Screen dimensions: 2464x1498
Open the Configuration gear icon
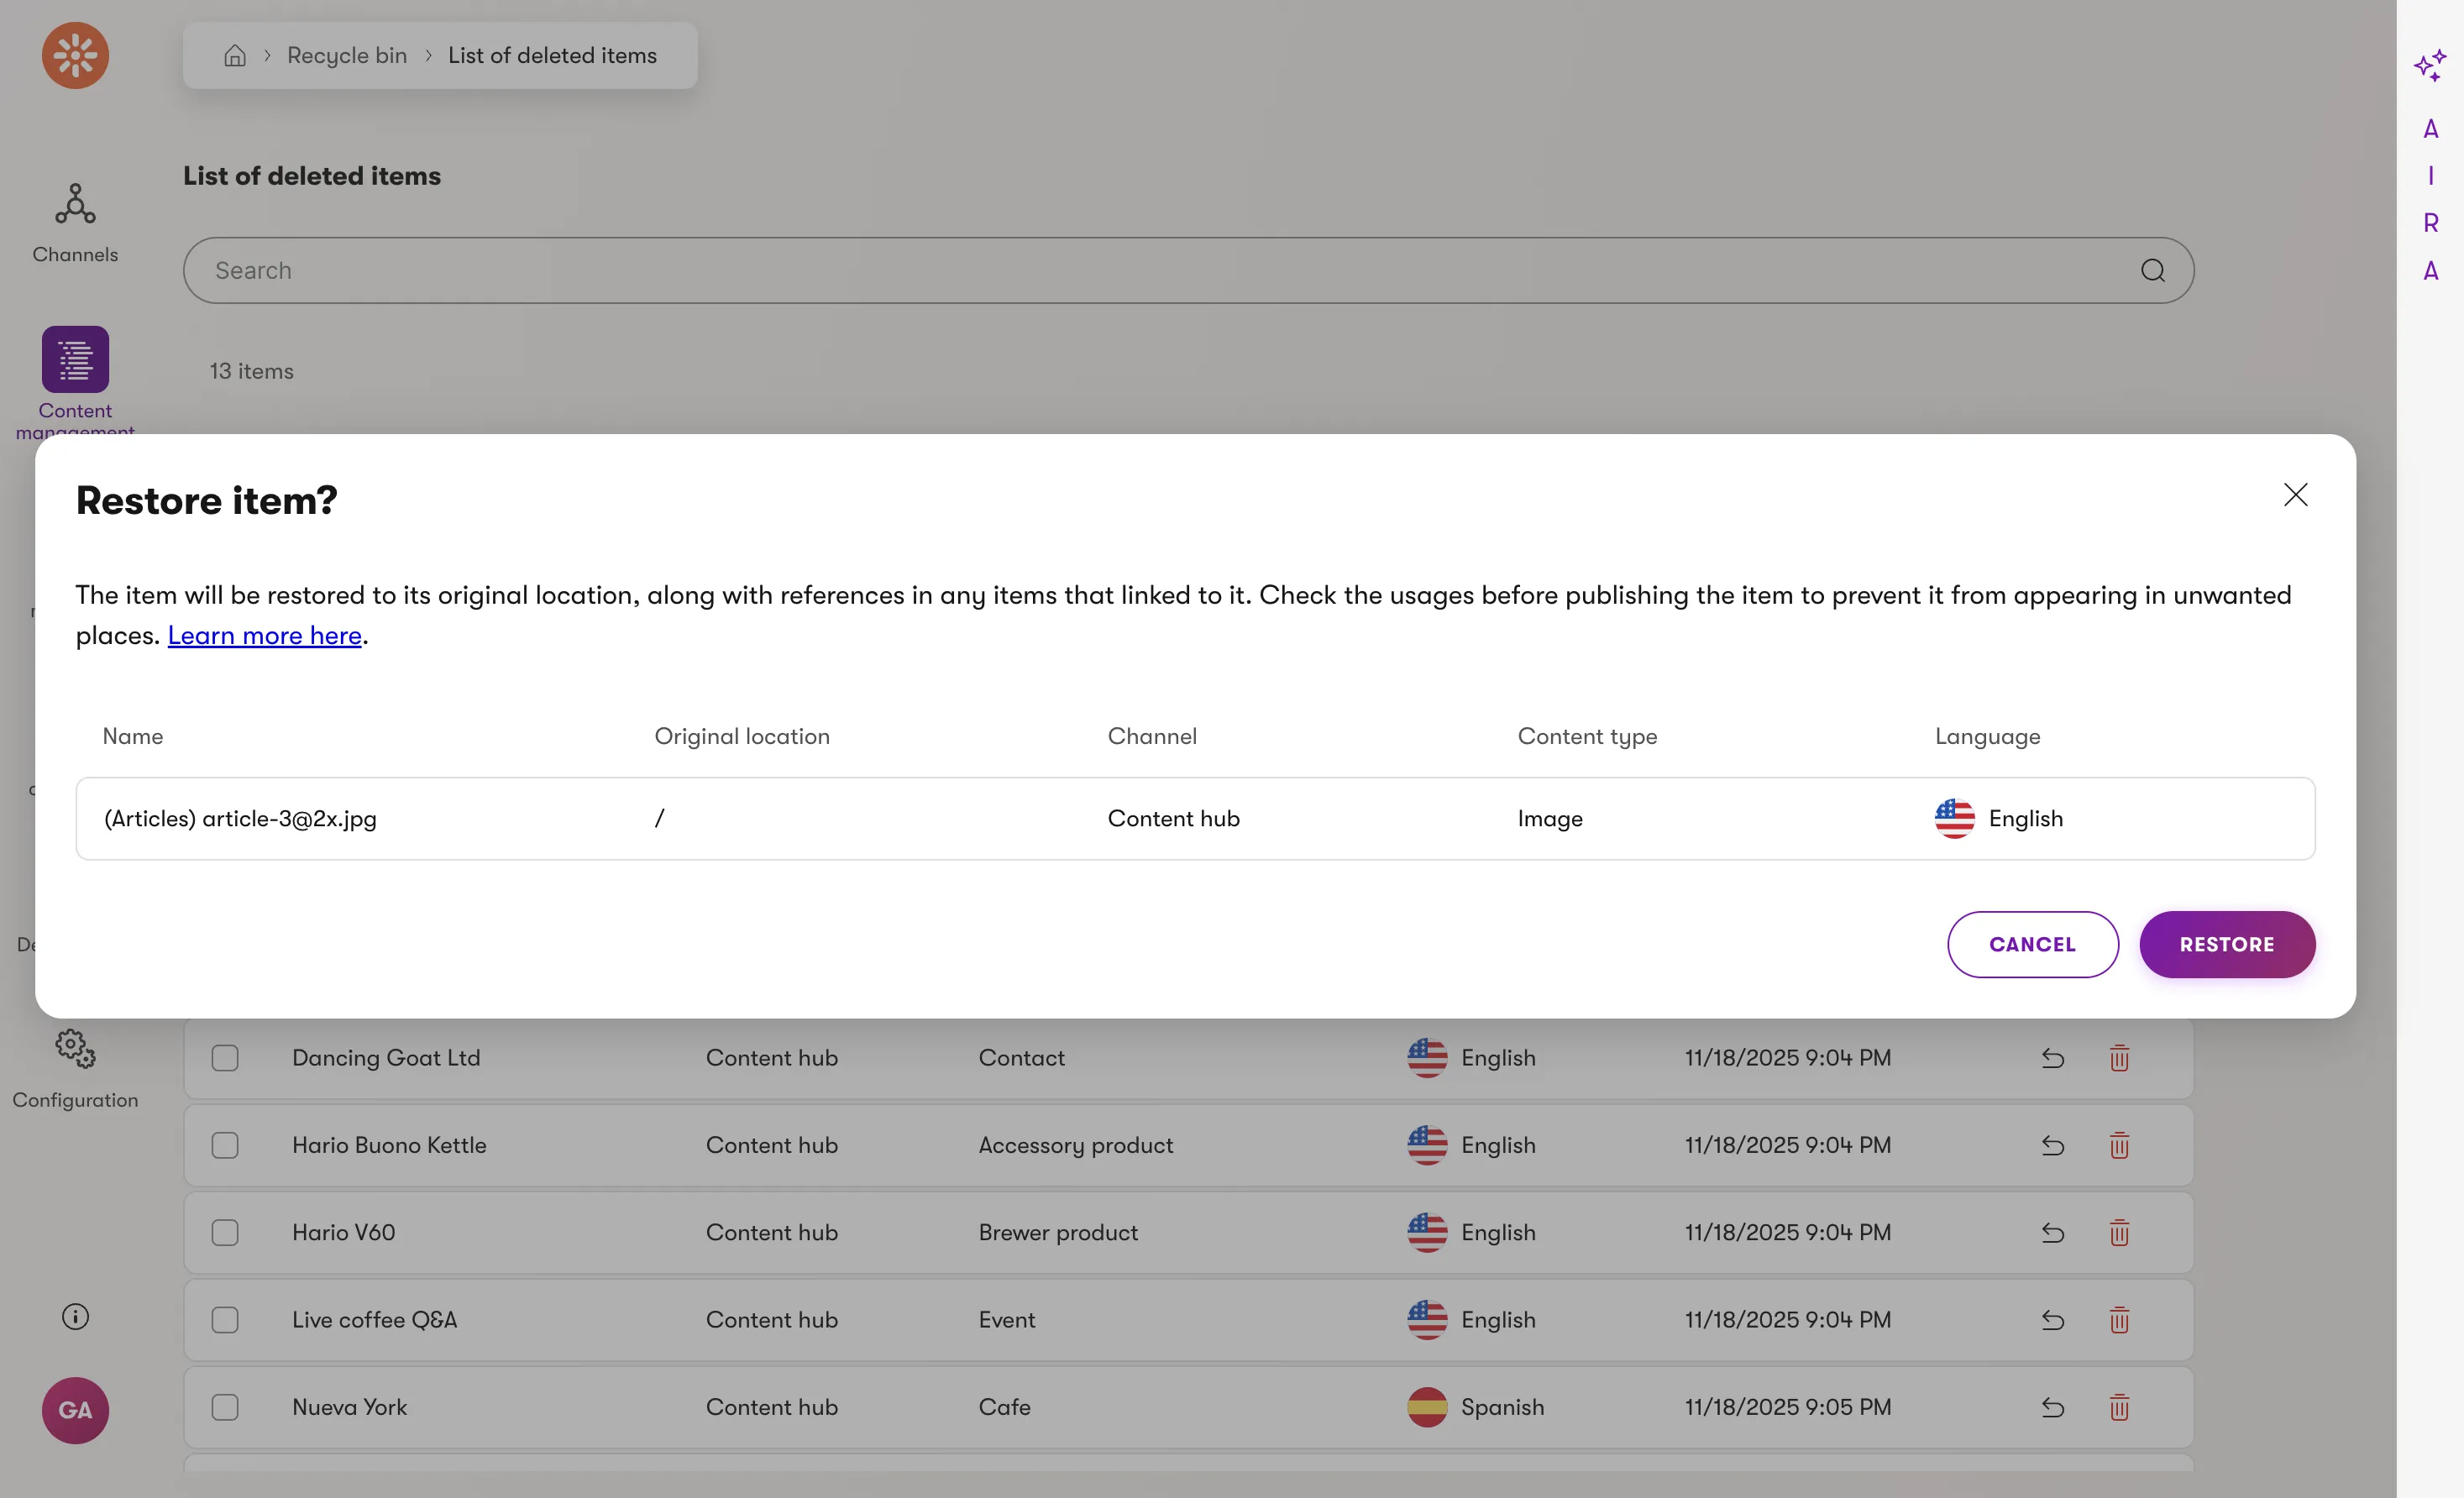[75, 1048]
